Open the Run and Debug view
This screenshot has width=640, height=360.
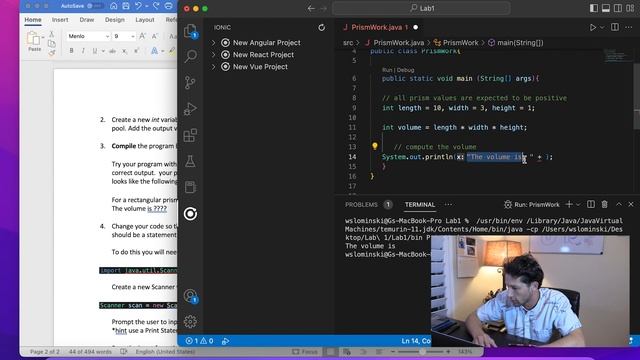point(190,109)
